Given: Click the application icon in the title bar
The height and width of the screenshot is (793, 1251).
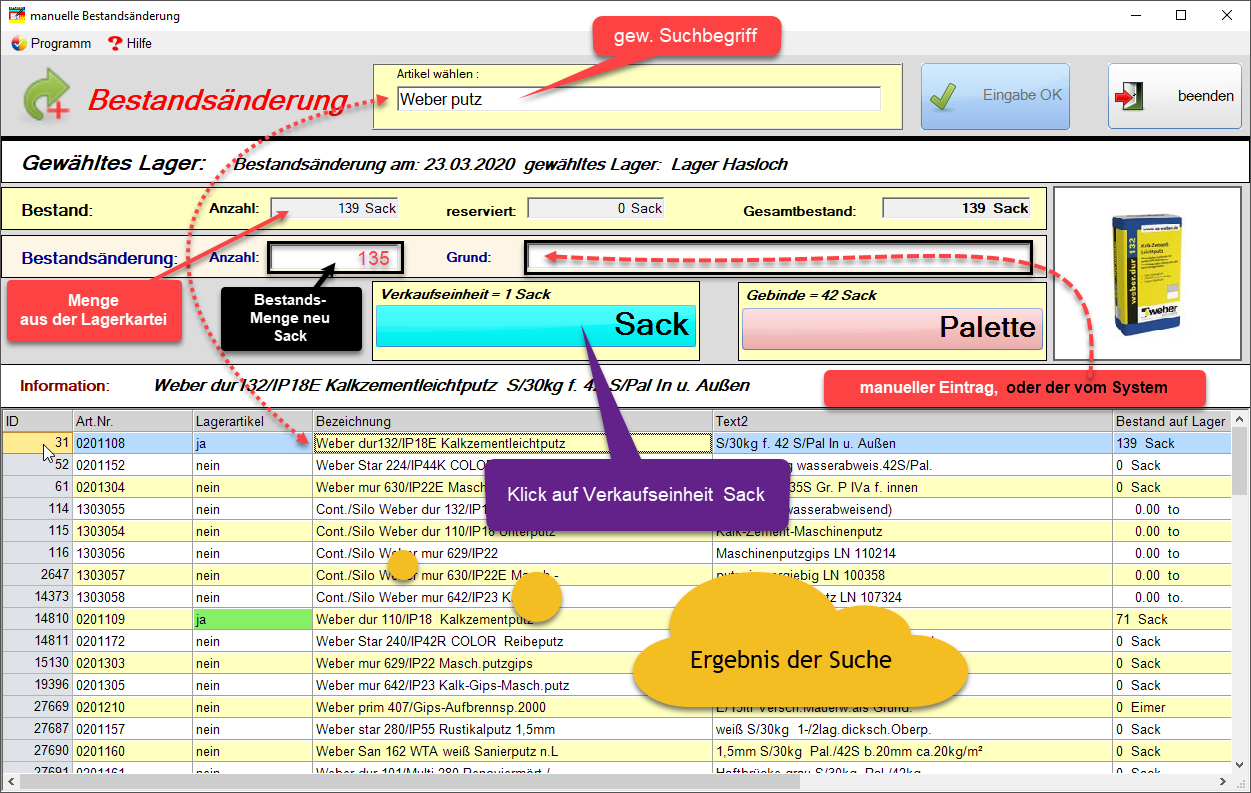Looking at the screenshot, I should click(15, 15).
